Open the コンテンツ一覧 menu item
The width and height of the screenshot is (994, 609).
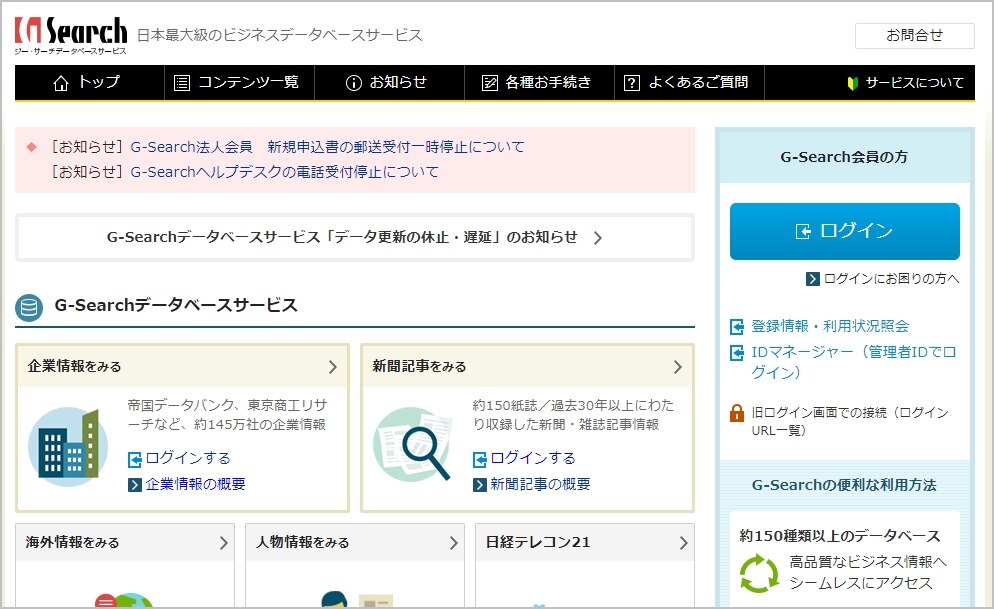click(x=240, y=82)
